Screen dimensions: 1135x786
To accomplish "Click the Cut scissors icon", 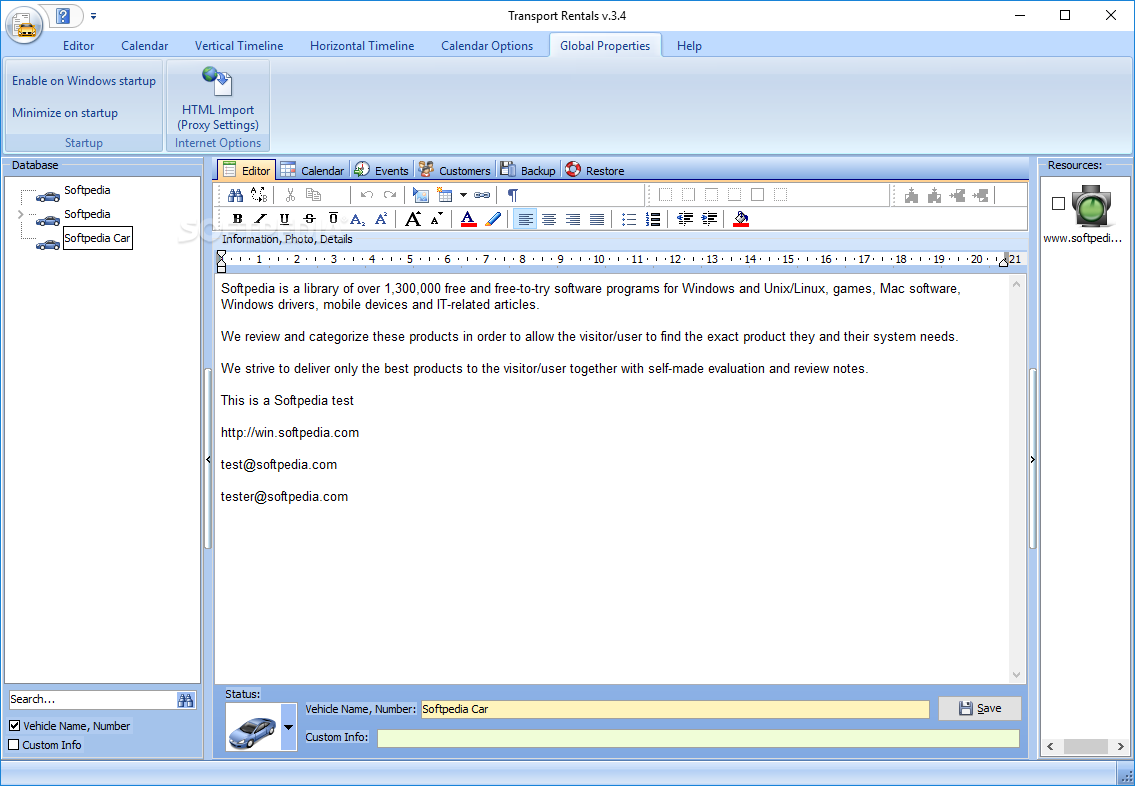I will pyautogui.click(x=290, y=195).
